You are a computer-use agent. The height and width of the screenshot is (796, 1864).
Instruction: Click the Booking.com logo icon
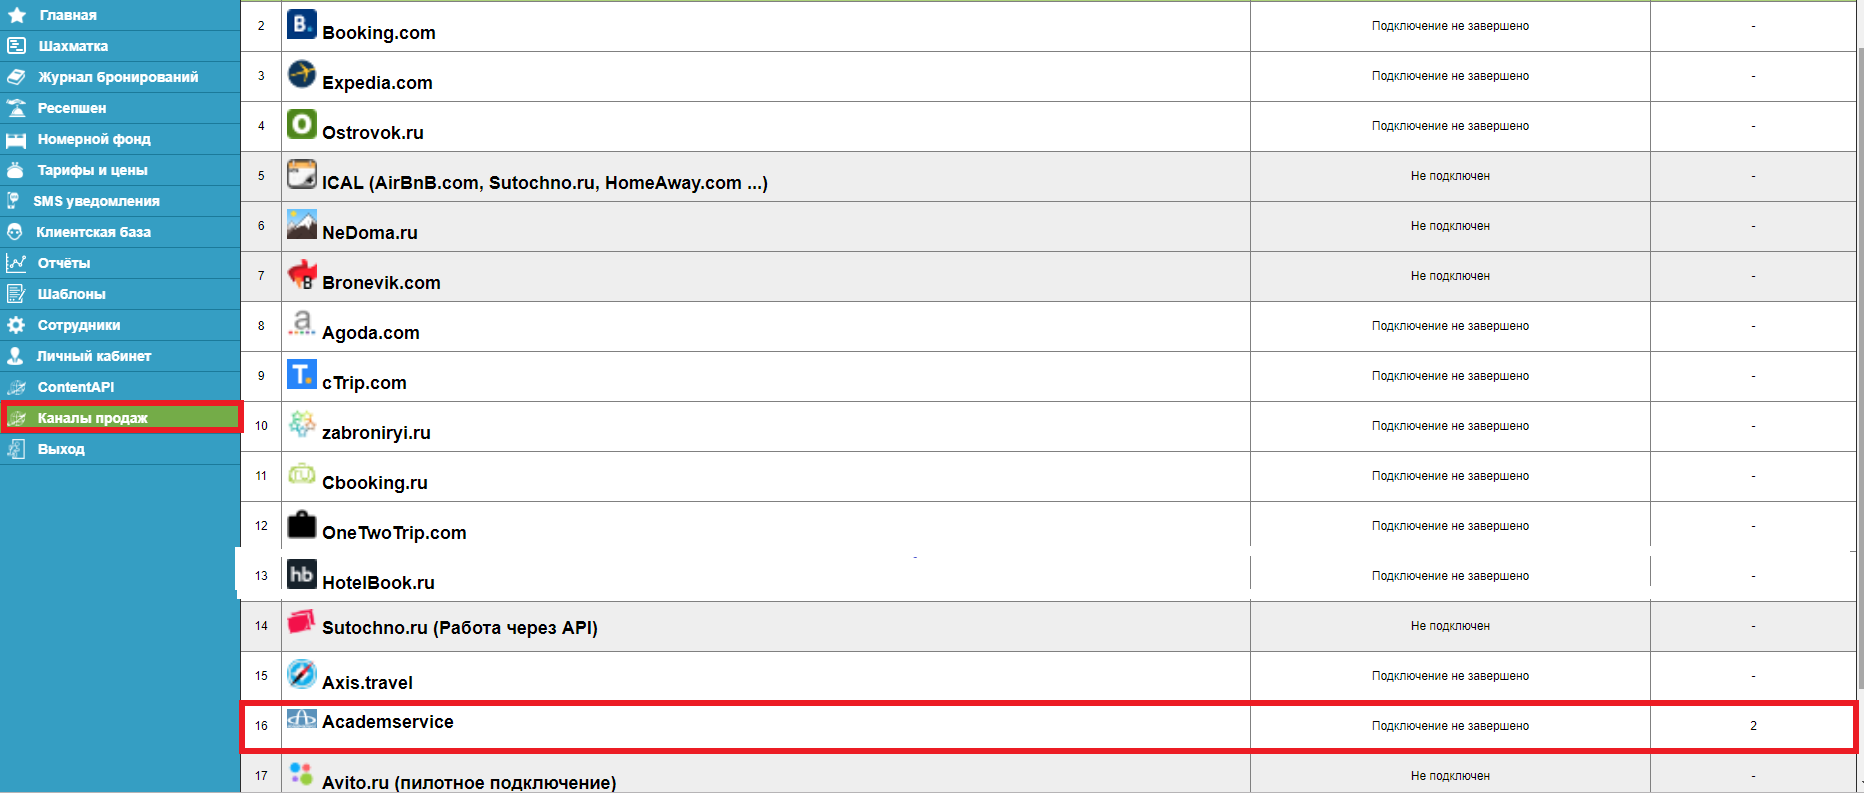302,24
